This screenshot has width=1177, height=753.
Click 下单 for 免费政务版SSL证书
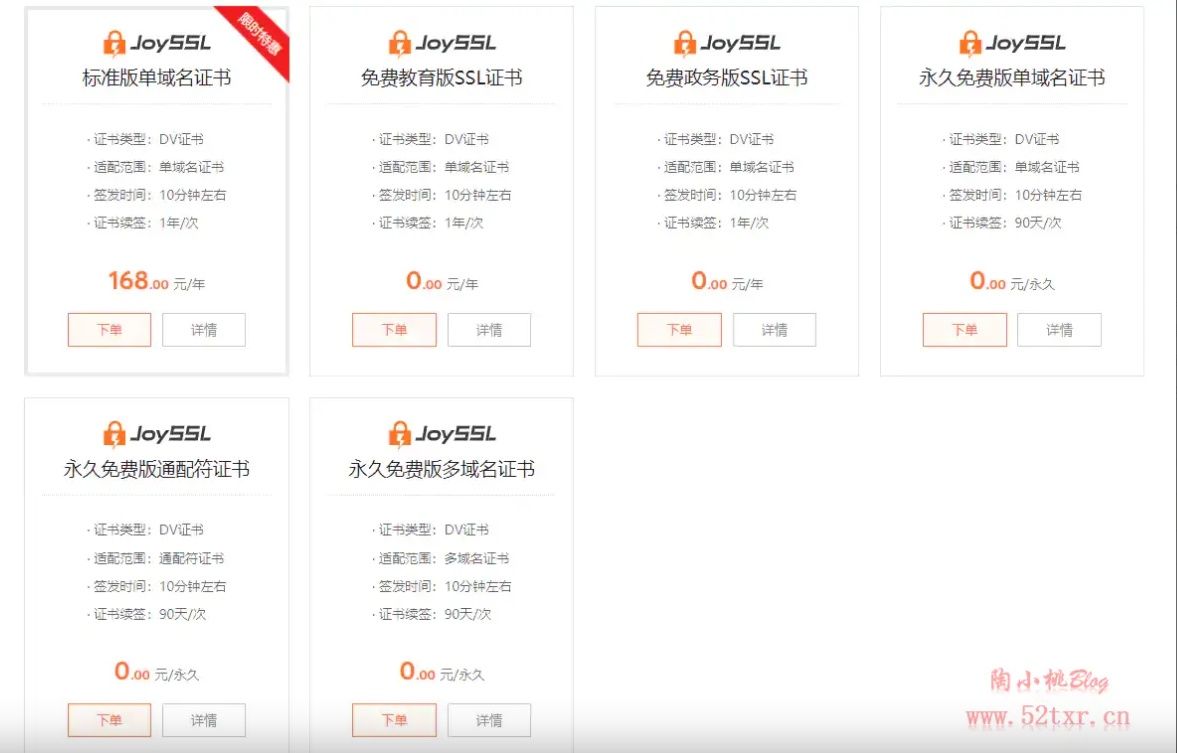[x=679, y=330]
